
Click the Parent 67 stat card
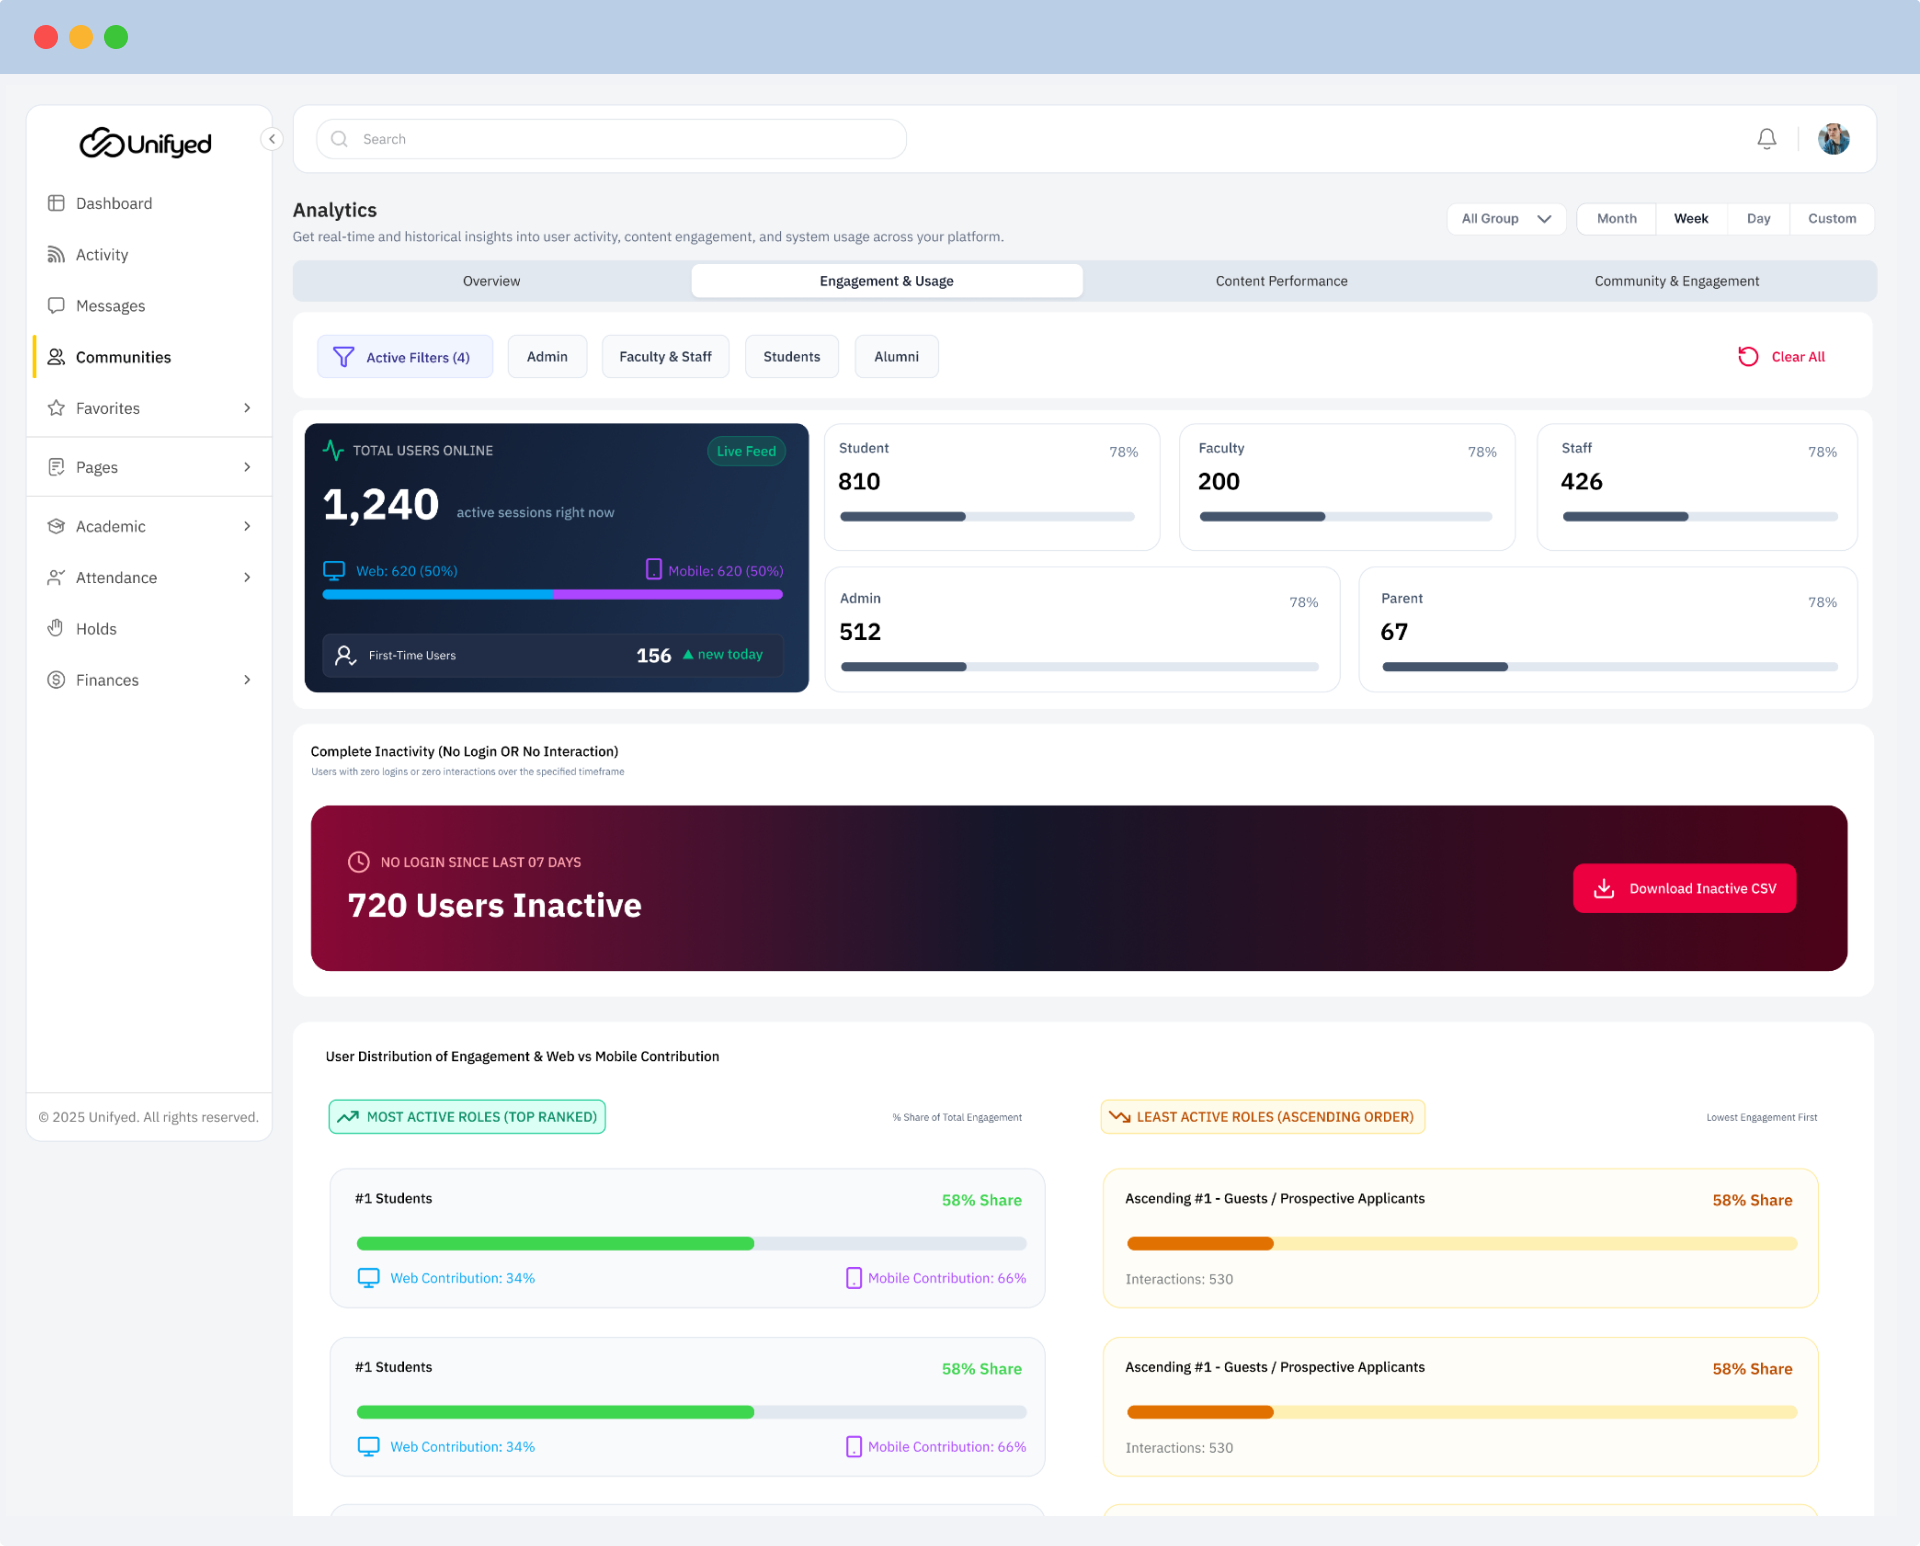tap(1608, 630)
